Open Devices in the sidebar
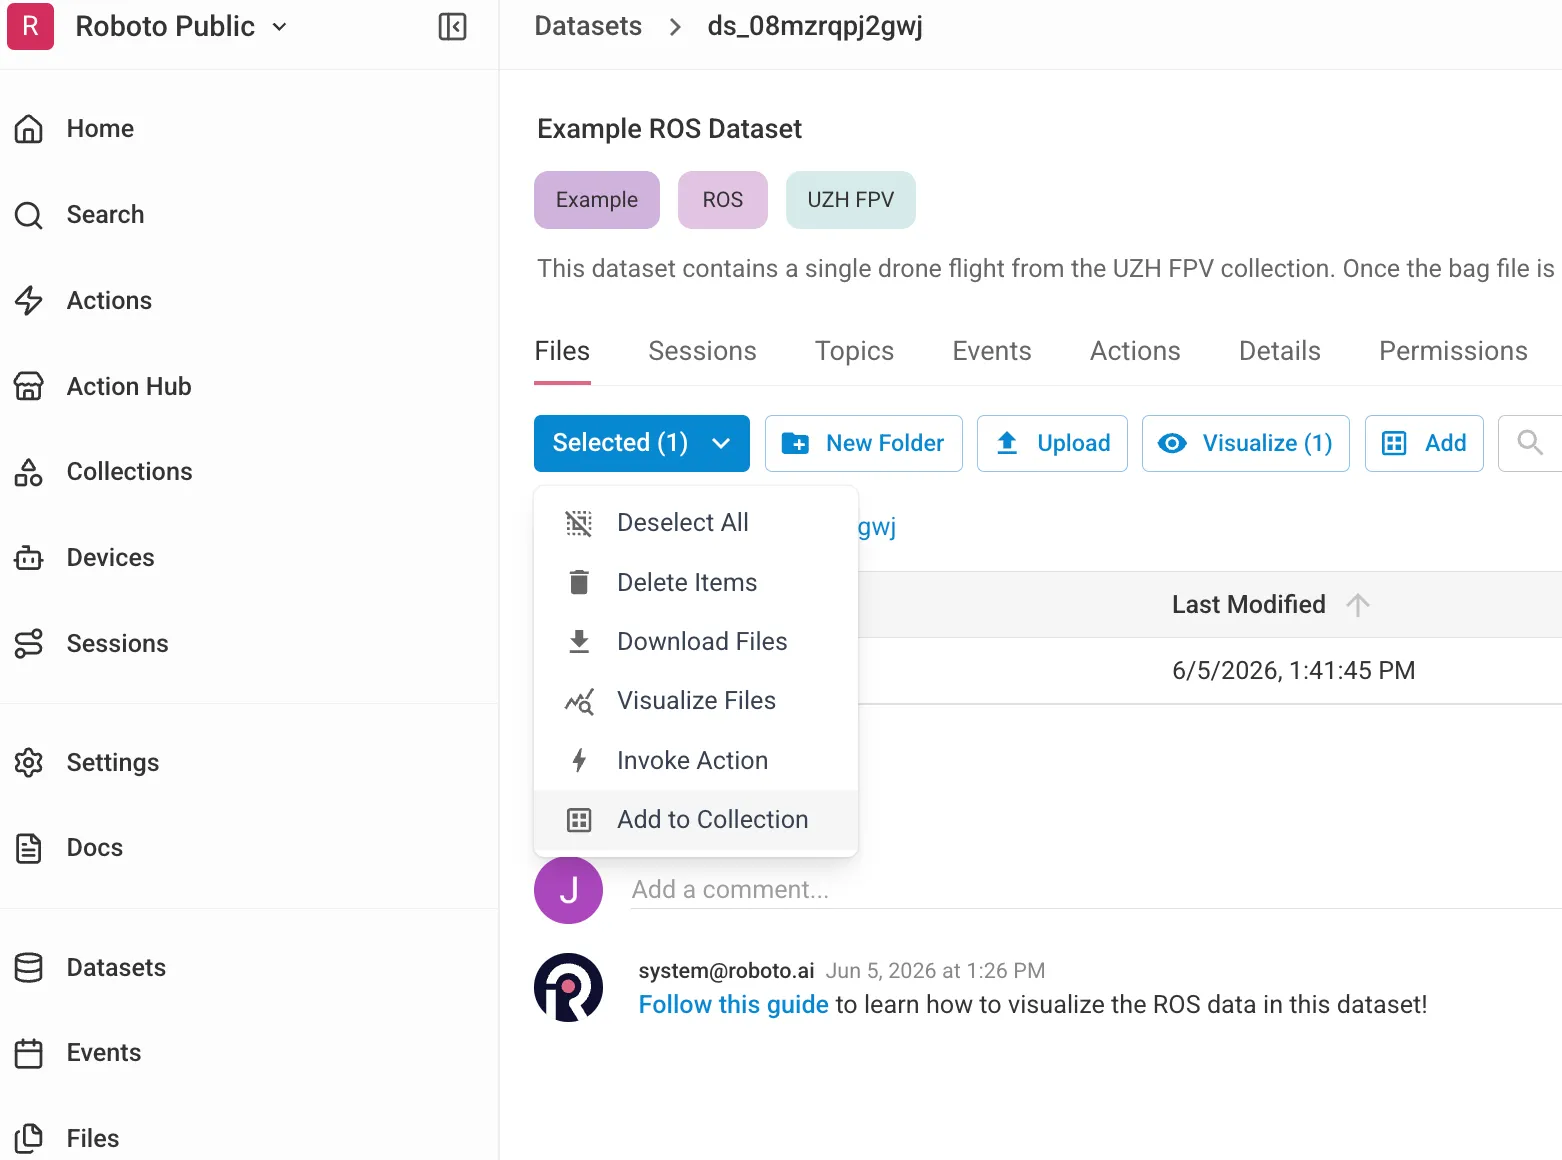This screenshot has width=1562, height=1160. pyautogui.click(x=110, y=558)
